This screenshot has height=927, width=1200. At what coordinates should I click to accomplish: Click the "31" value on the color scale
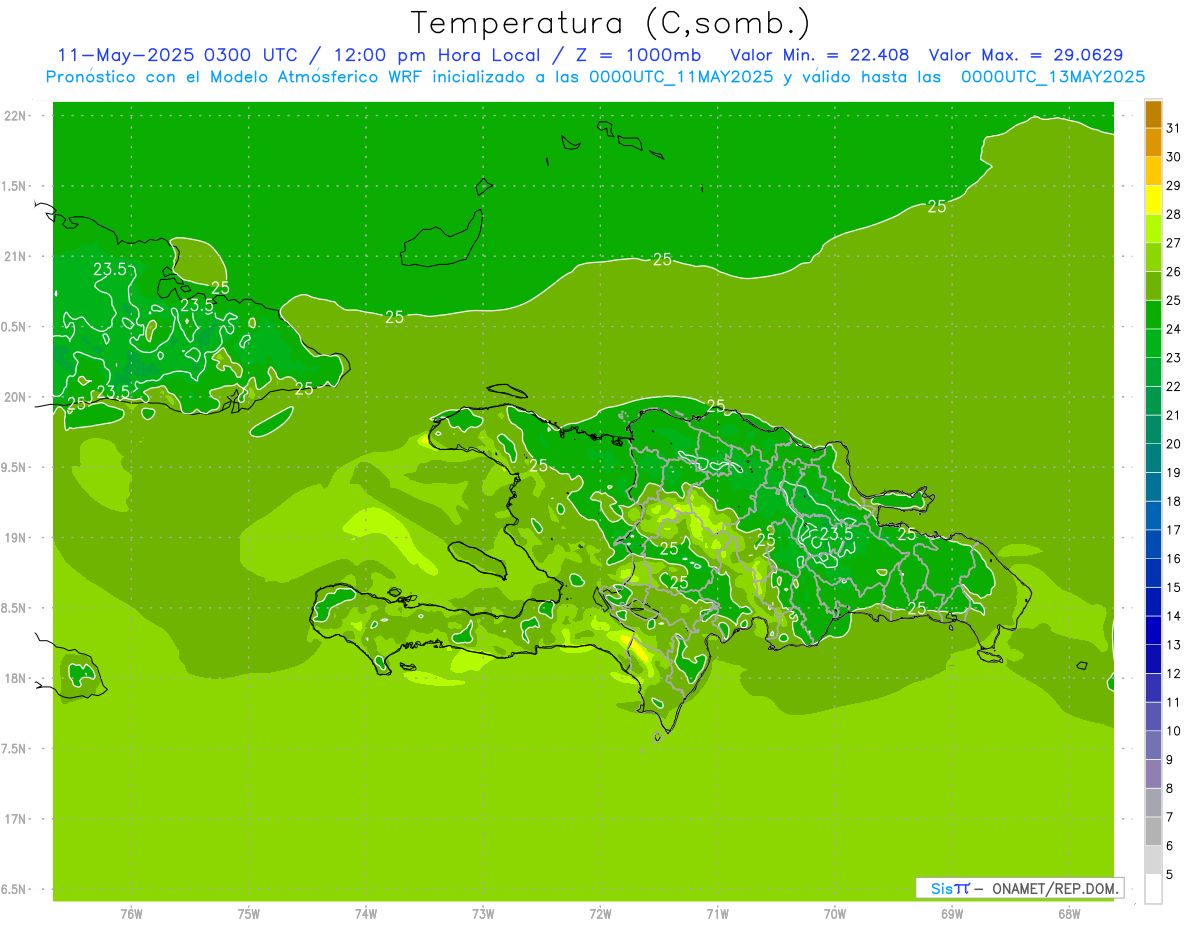pyautogui.click(x=1173, y=128)
